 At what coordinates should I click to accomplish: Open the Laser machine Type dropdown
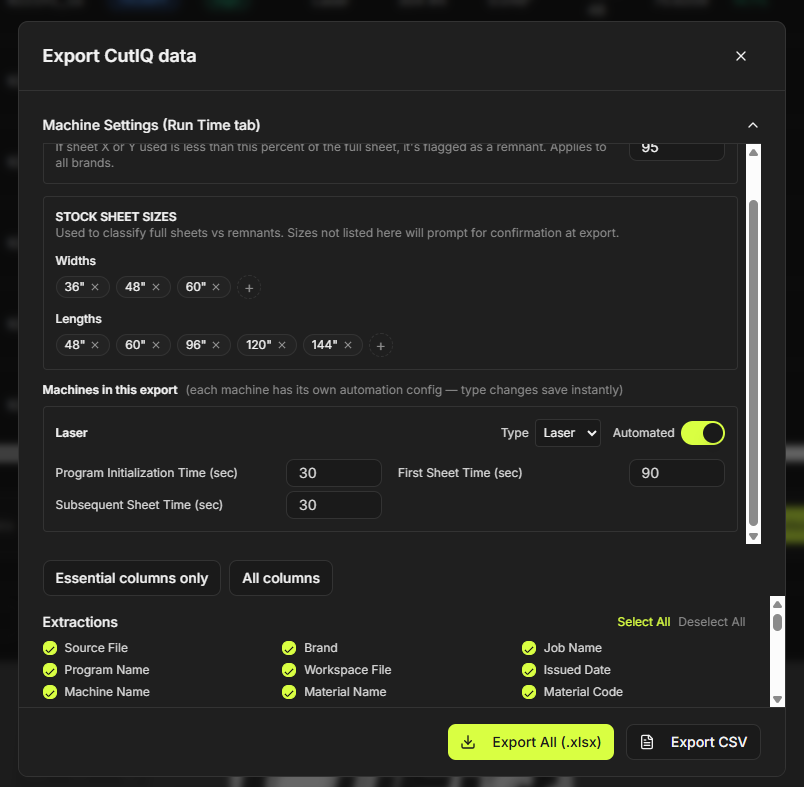click(x=568, y=433)
